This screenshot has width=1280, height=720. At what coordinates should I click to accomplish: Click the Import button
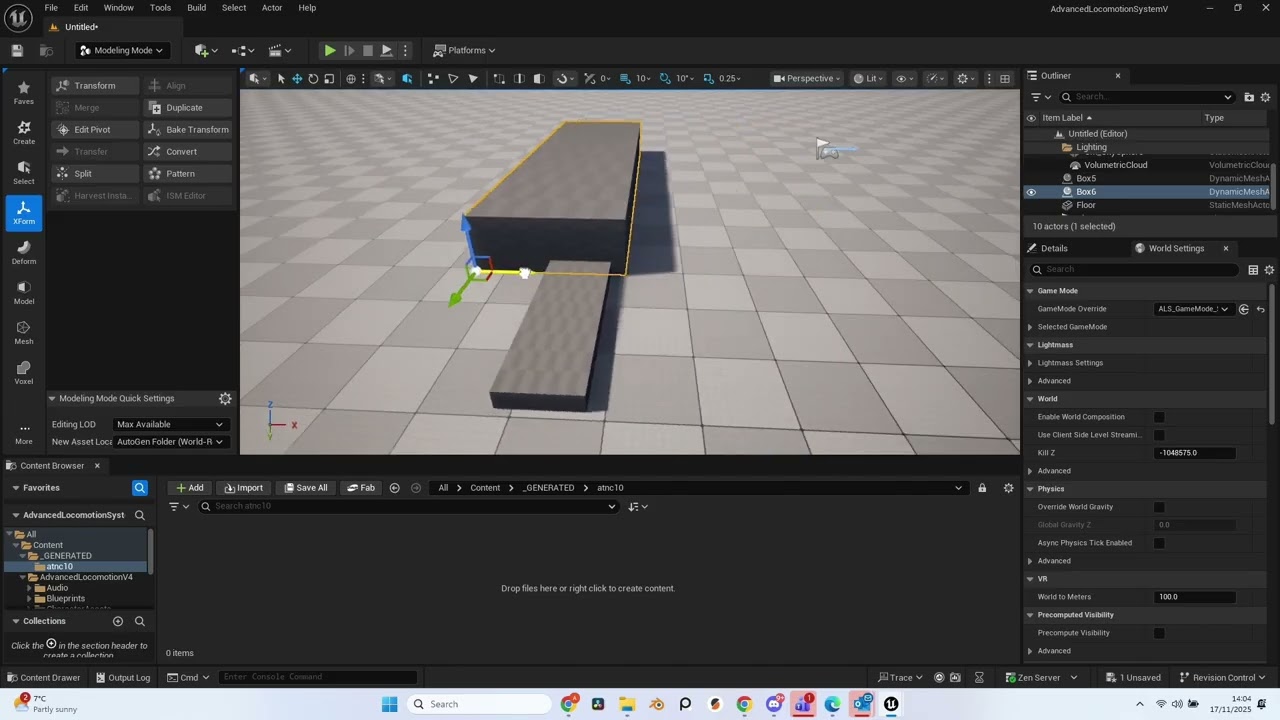(243, 488)
